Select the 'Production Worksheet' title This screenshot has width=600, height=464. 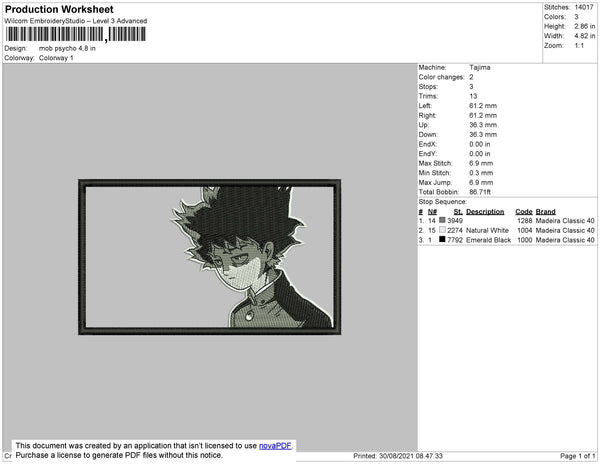tap(59, 9)
